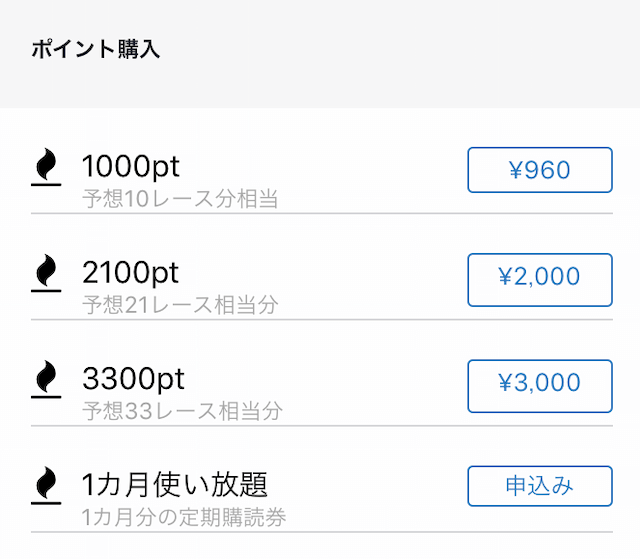Click the ポイント購入 header title
Screen dimensions: 640x559
pyautogui.click(x=96, y=49)
